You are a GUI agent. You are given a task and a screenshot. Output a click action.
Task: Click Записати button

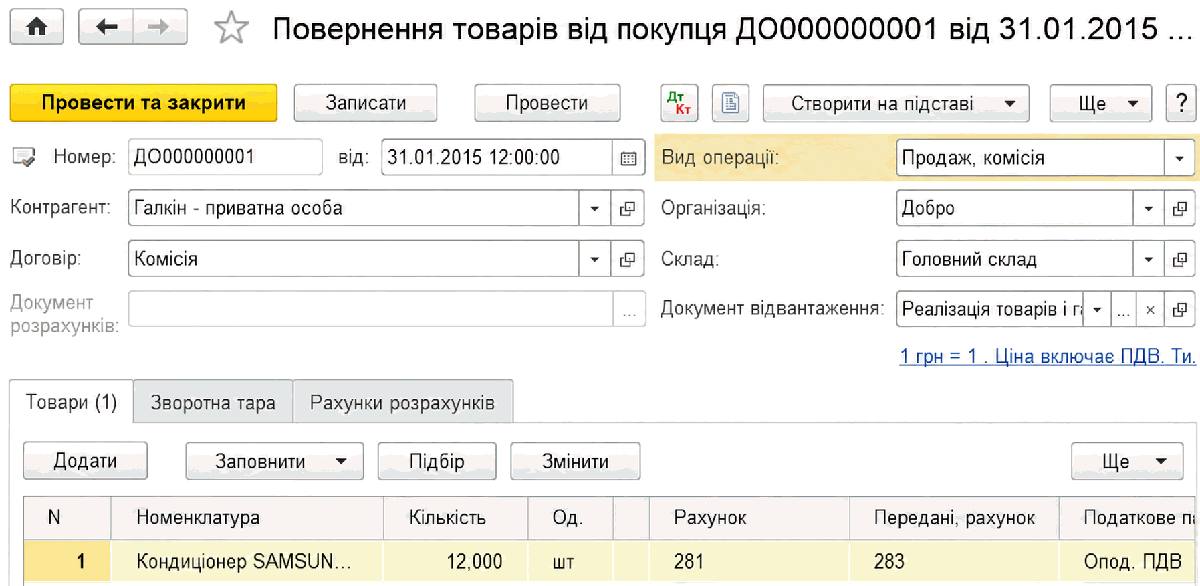(365, 103)
